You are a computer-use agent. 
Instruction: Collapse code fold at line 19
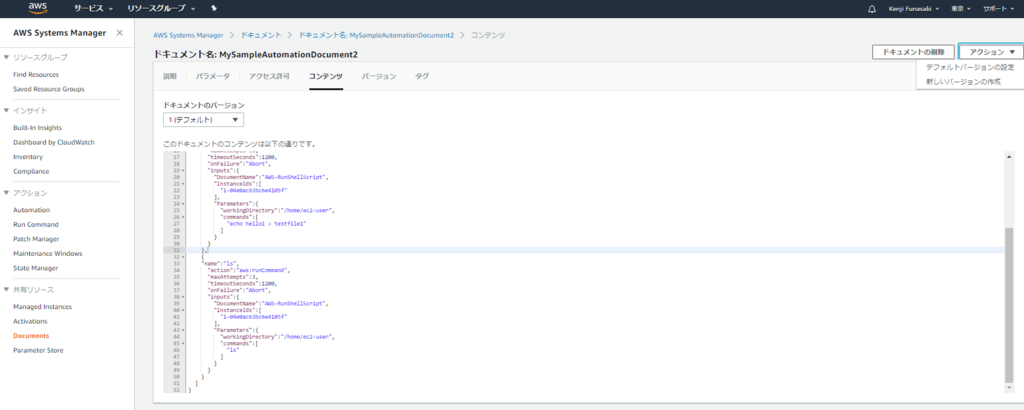(x=182, y=170)
